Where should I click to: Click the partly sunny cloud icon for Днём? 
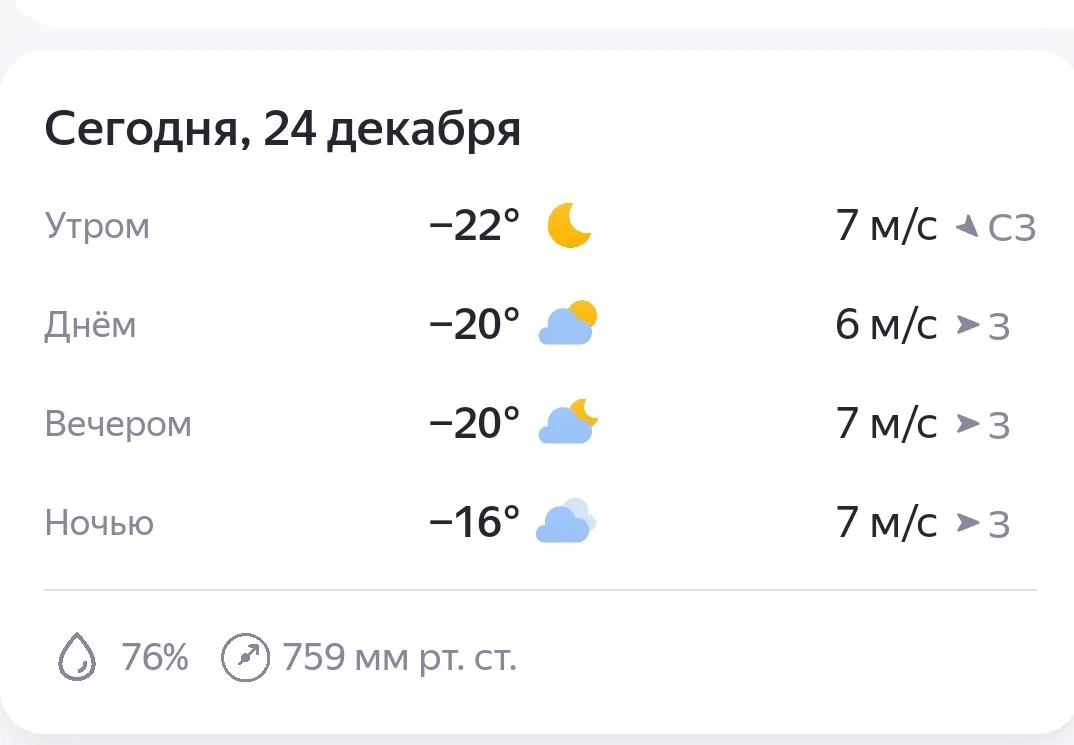click(568, 324)
